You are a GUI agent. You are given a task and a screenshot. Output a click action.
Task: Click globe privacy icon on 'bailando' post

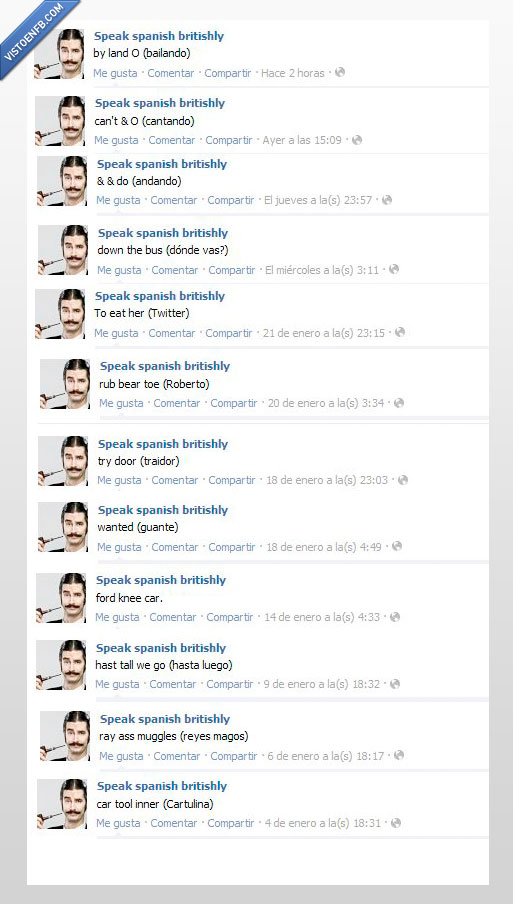point(340,72)
